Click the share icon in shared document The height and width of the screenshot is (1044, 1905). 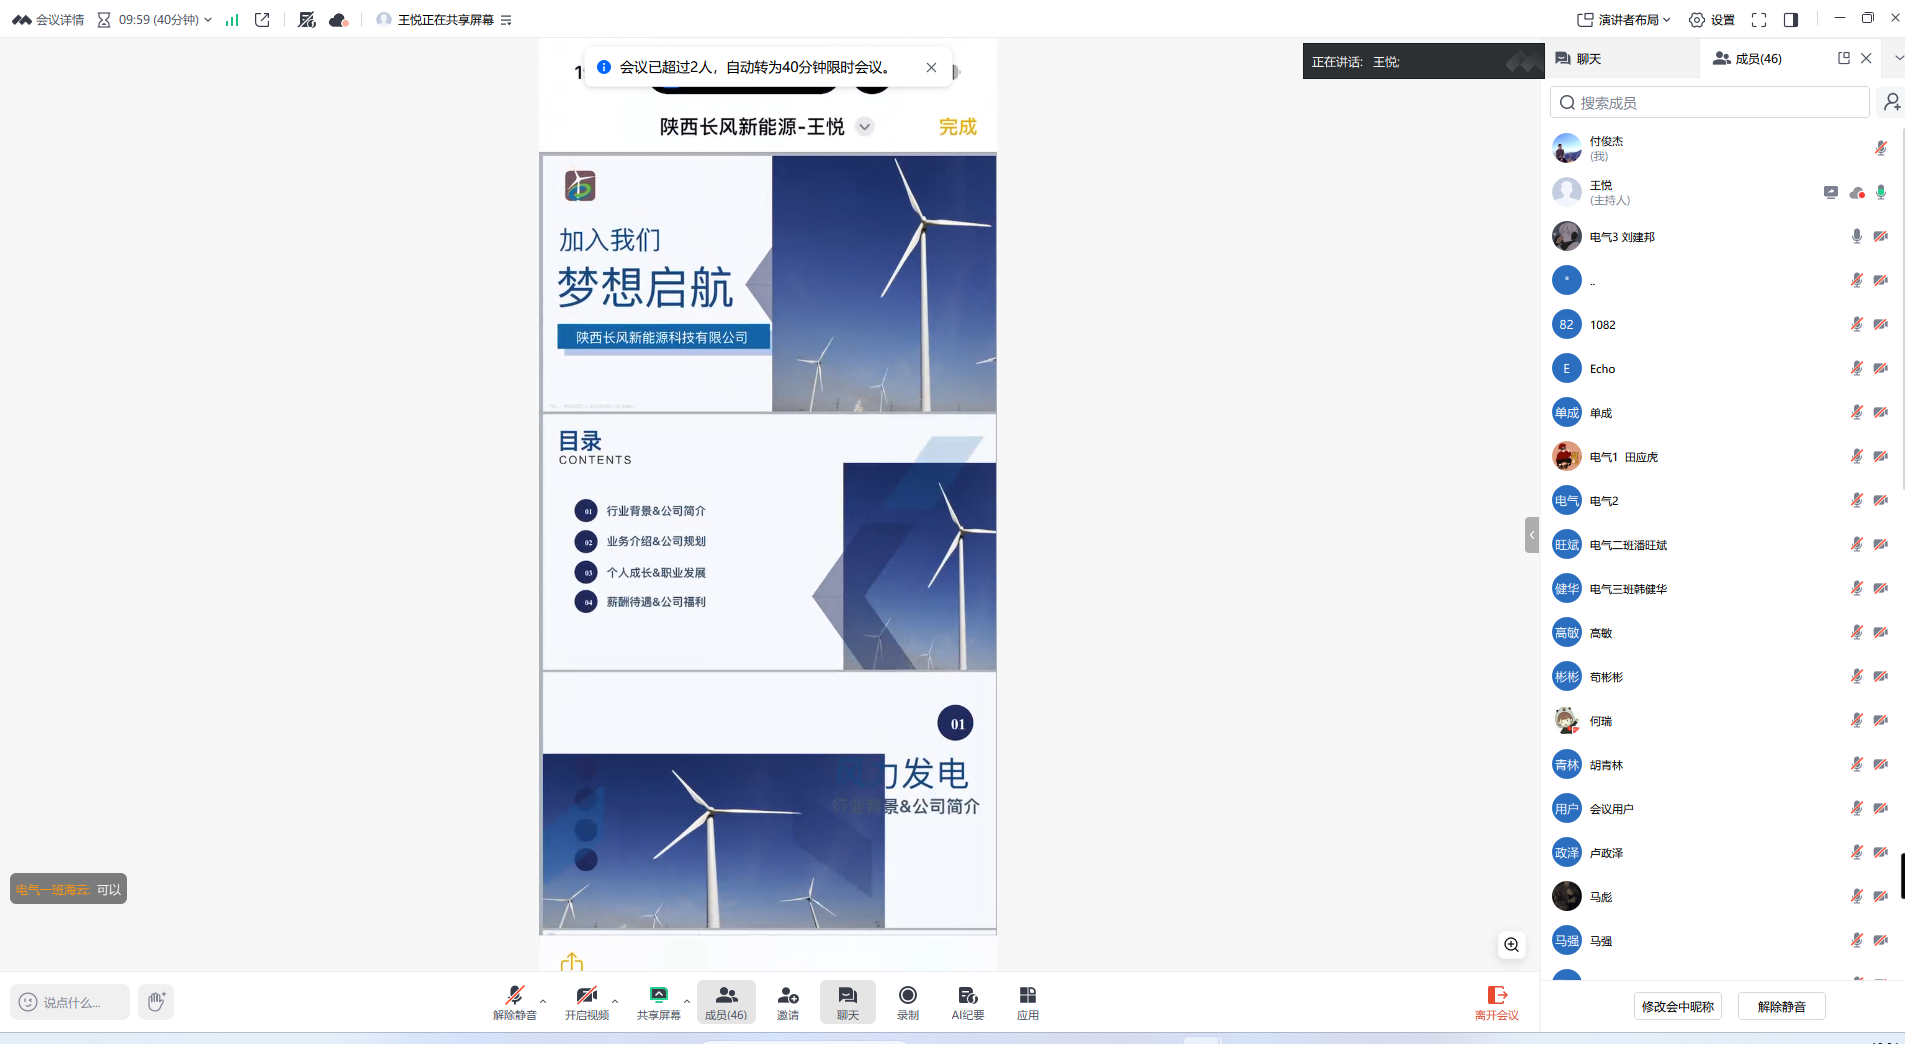point(572,962)
